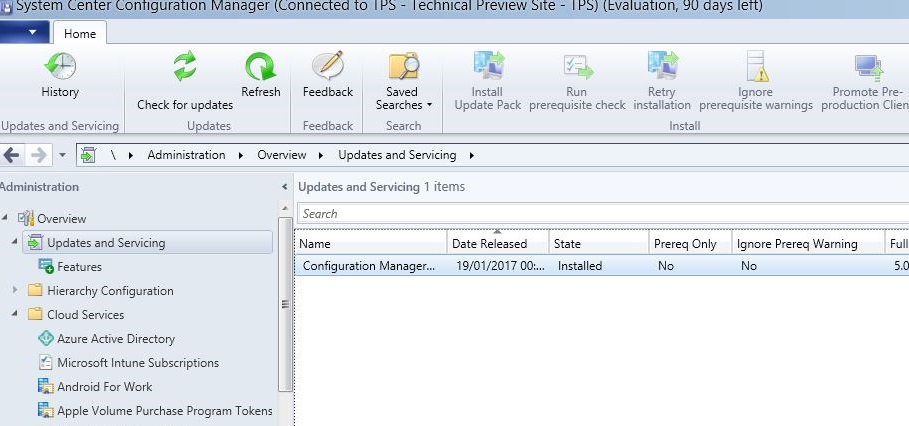Sort list by Date Released column
This screenshot has height=426, width=909.
coord(497,243)
